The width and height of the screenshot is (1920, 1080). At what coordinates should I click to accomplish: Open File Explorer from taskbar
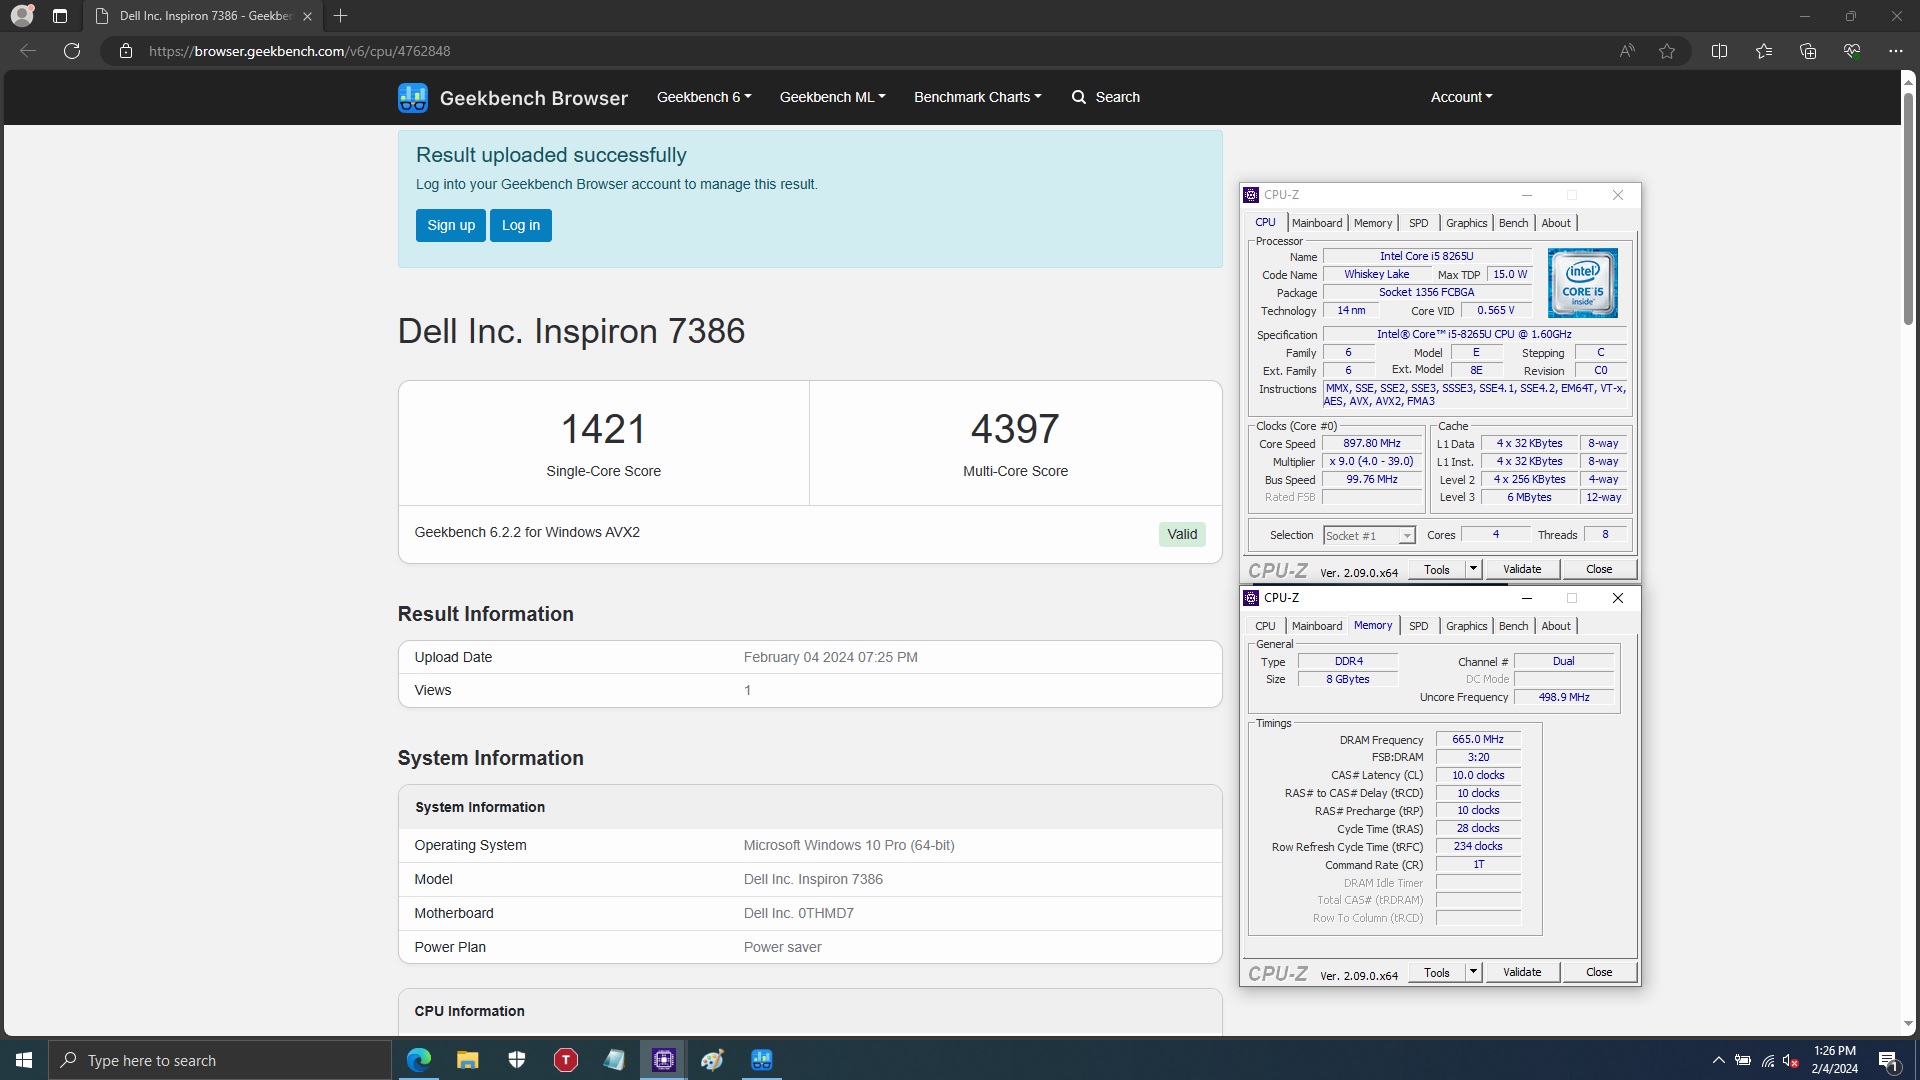tap(467, 1060)
